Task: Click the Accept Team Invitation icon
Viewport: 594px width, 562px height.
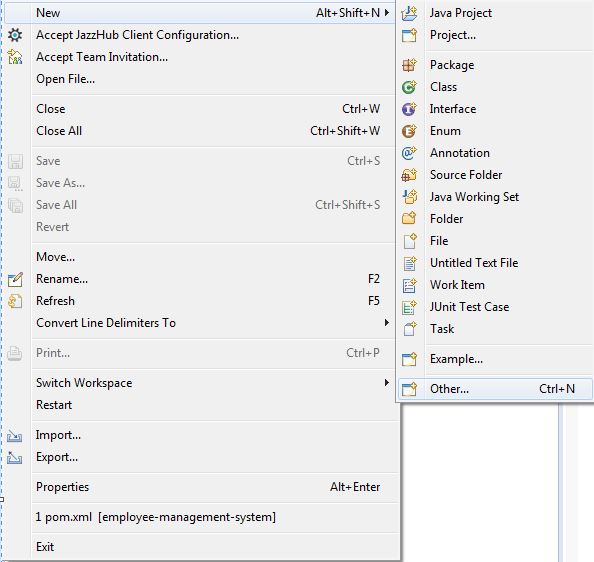Action: pos(15,57)
